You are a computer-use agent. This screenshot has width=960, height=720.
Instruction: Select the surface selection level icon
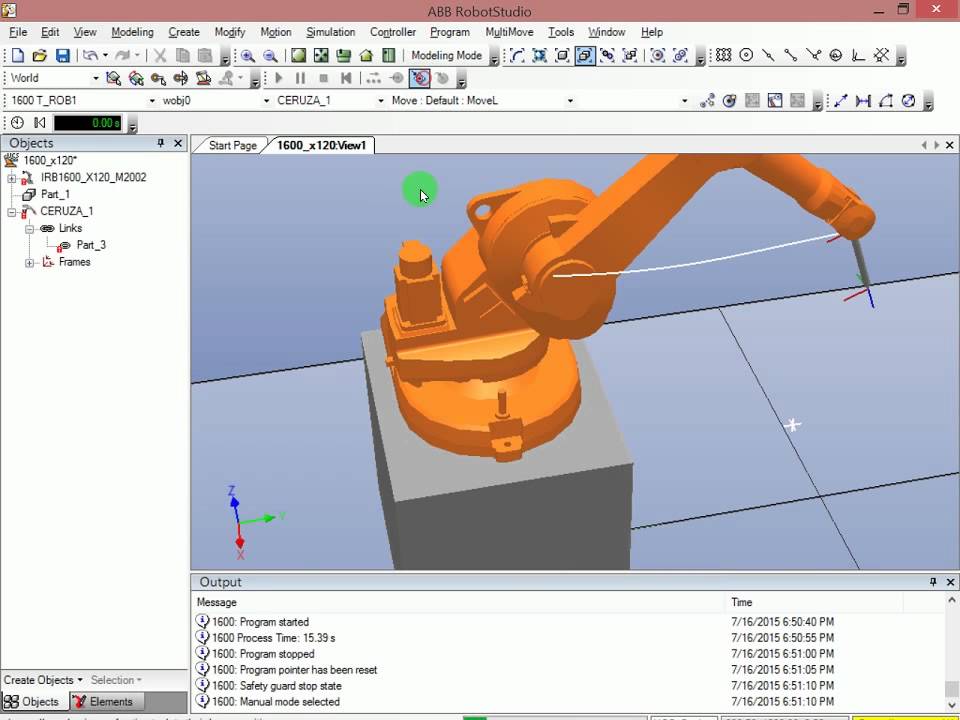coord(539,56)
